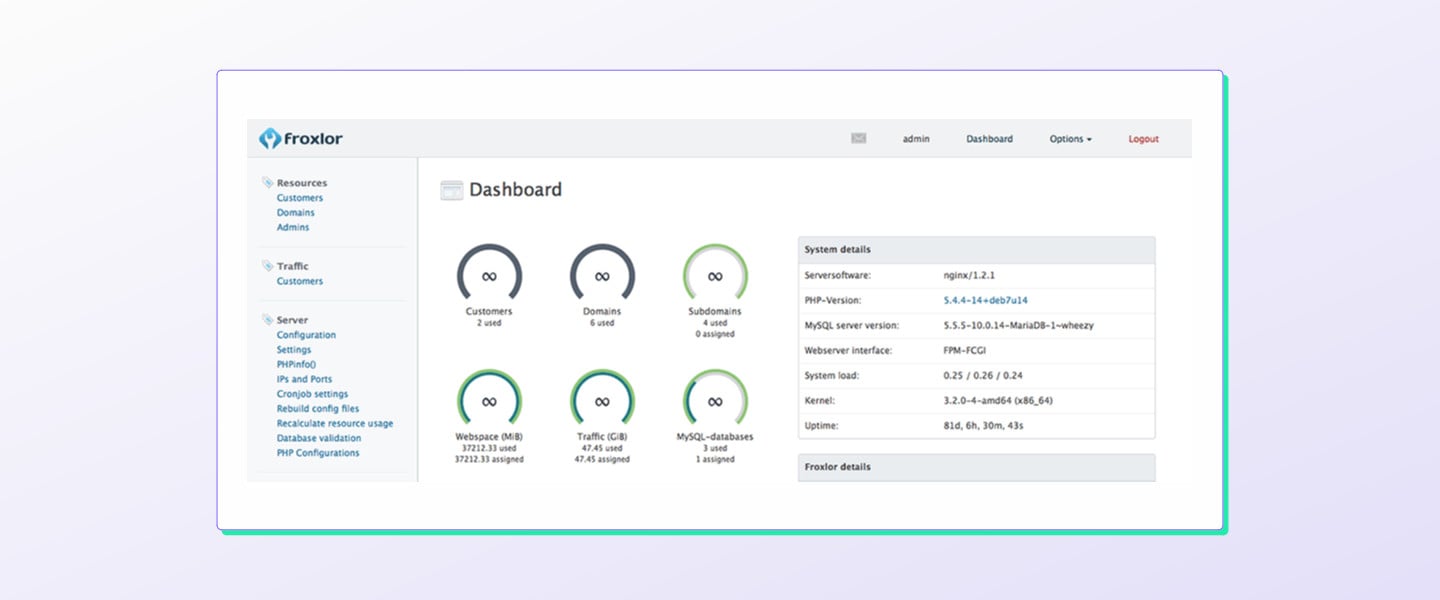1440x600 pixels.
Task: Log out via the Logout link
Action: [1144, 139]
